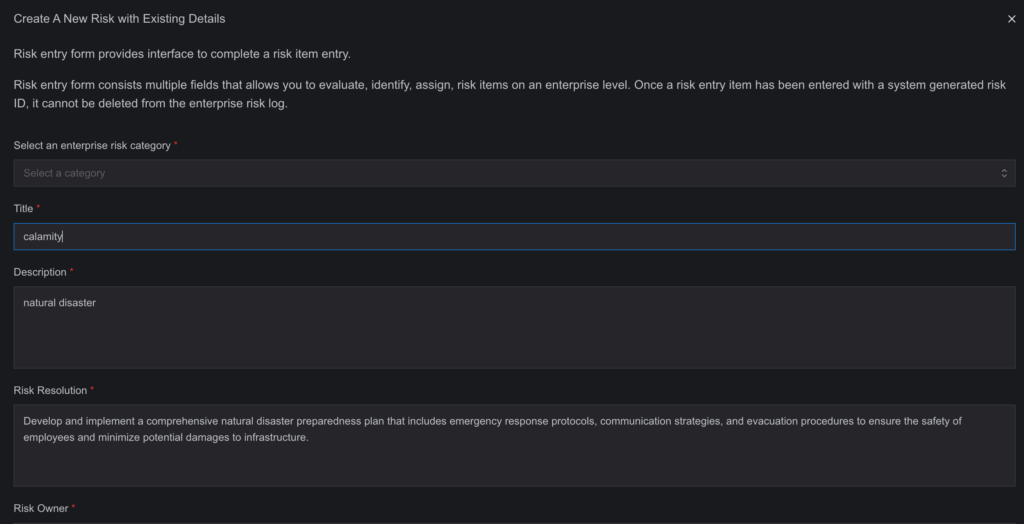Image resolution: width=1024 pixels, height=524 pixels.
Task: Place cursor on natural disaster text
Action: point(59,303)
